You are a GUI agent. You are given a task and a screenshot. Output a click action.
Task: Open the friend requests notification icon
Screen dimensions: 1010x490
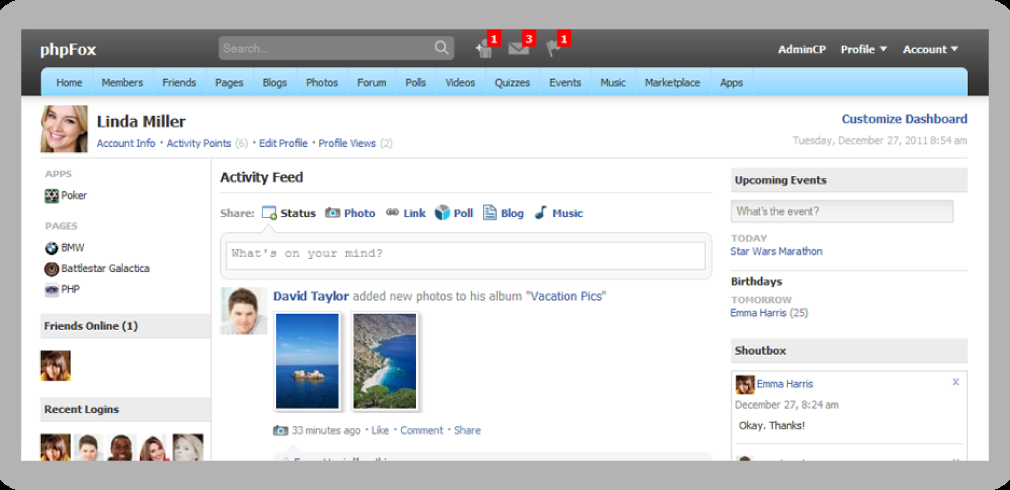[x=484, y=49]
